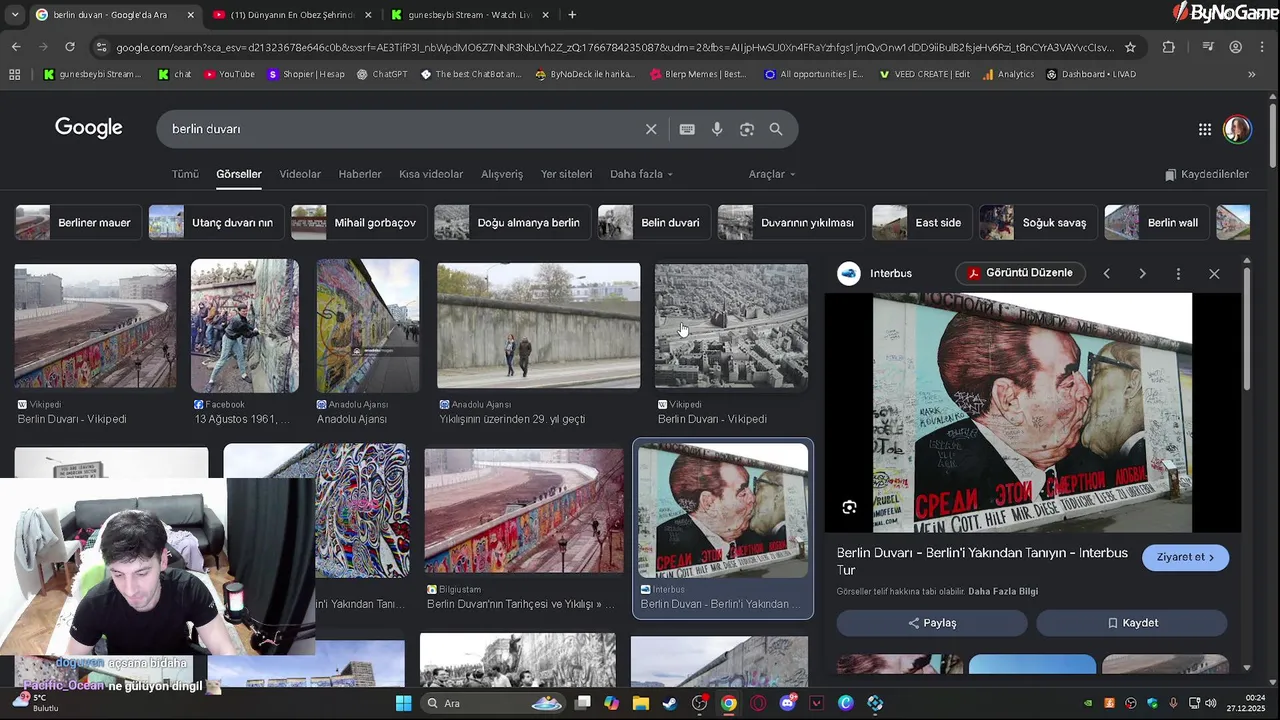Open the on-screen keyboard input tool

tap(687, 129)
